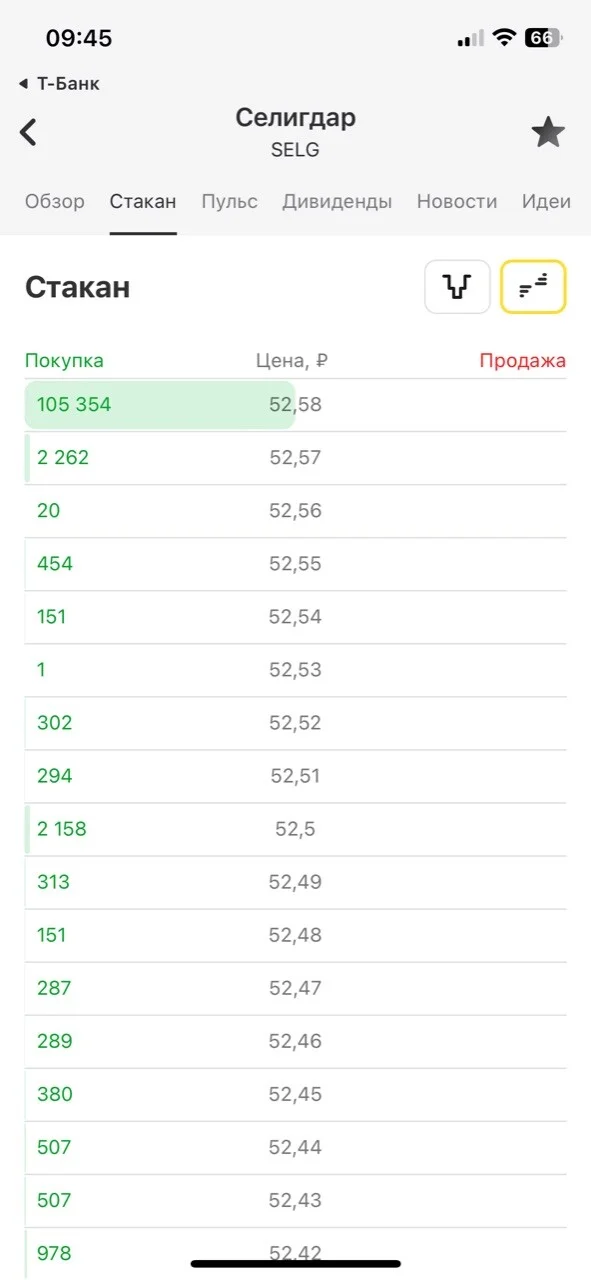Open the Пульс tab
The image size is (591, 1280).
point(229,201)
